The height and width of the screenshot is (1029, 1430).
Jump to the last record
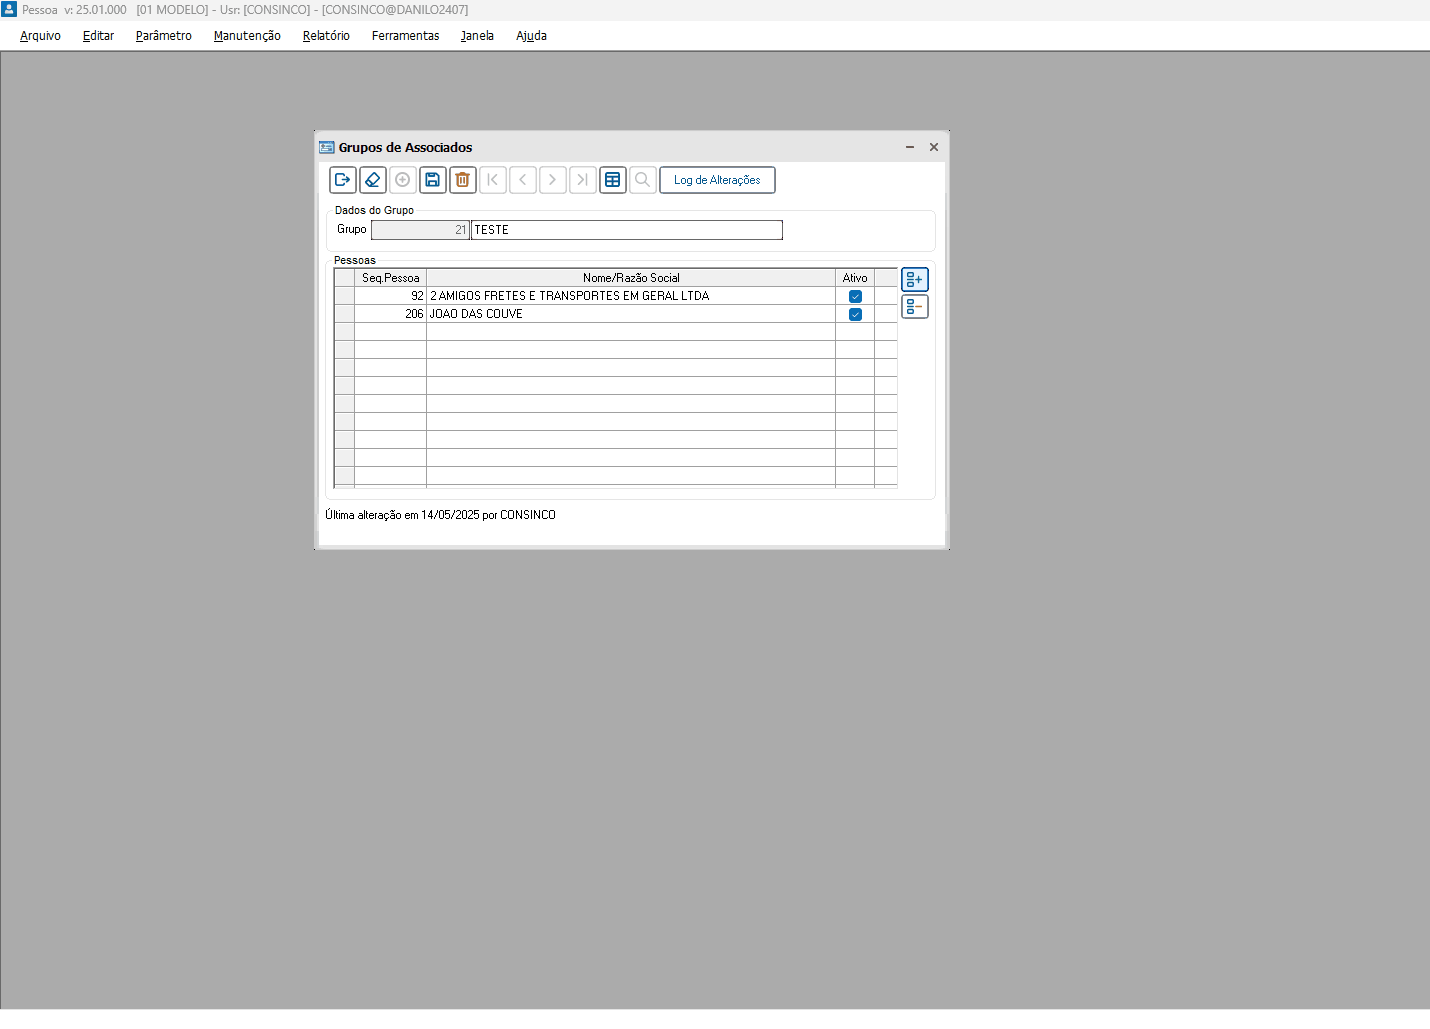pos(583,180)
